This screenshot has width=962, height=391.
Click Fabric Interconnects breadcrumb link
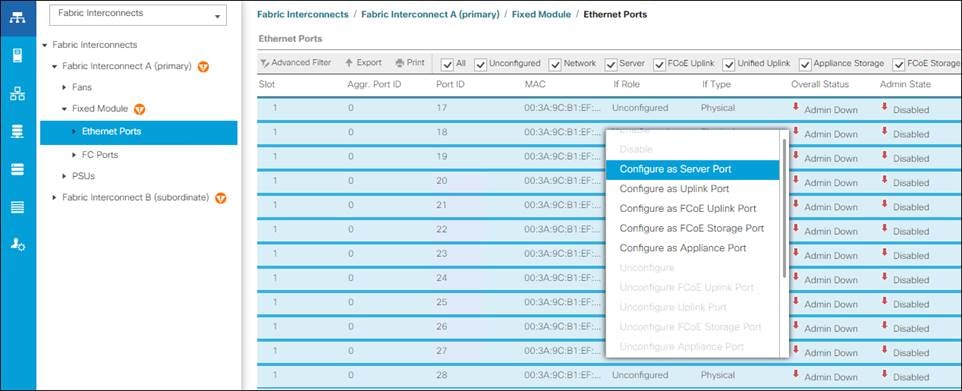303,14
